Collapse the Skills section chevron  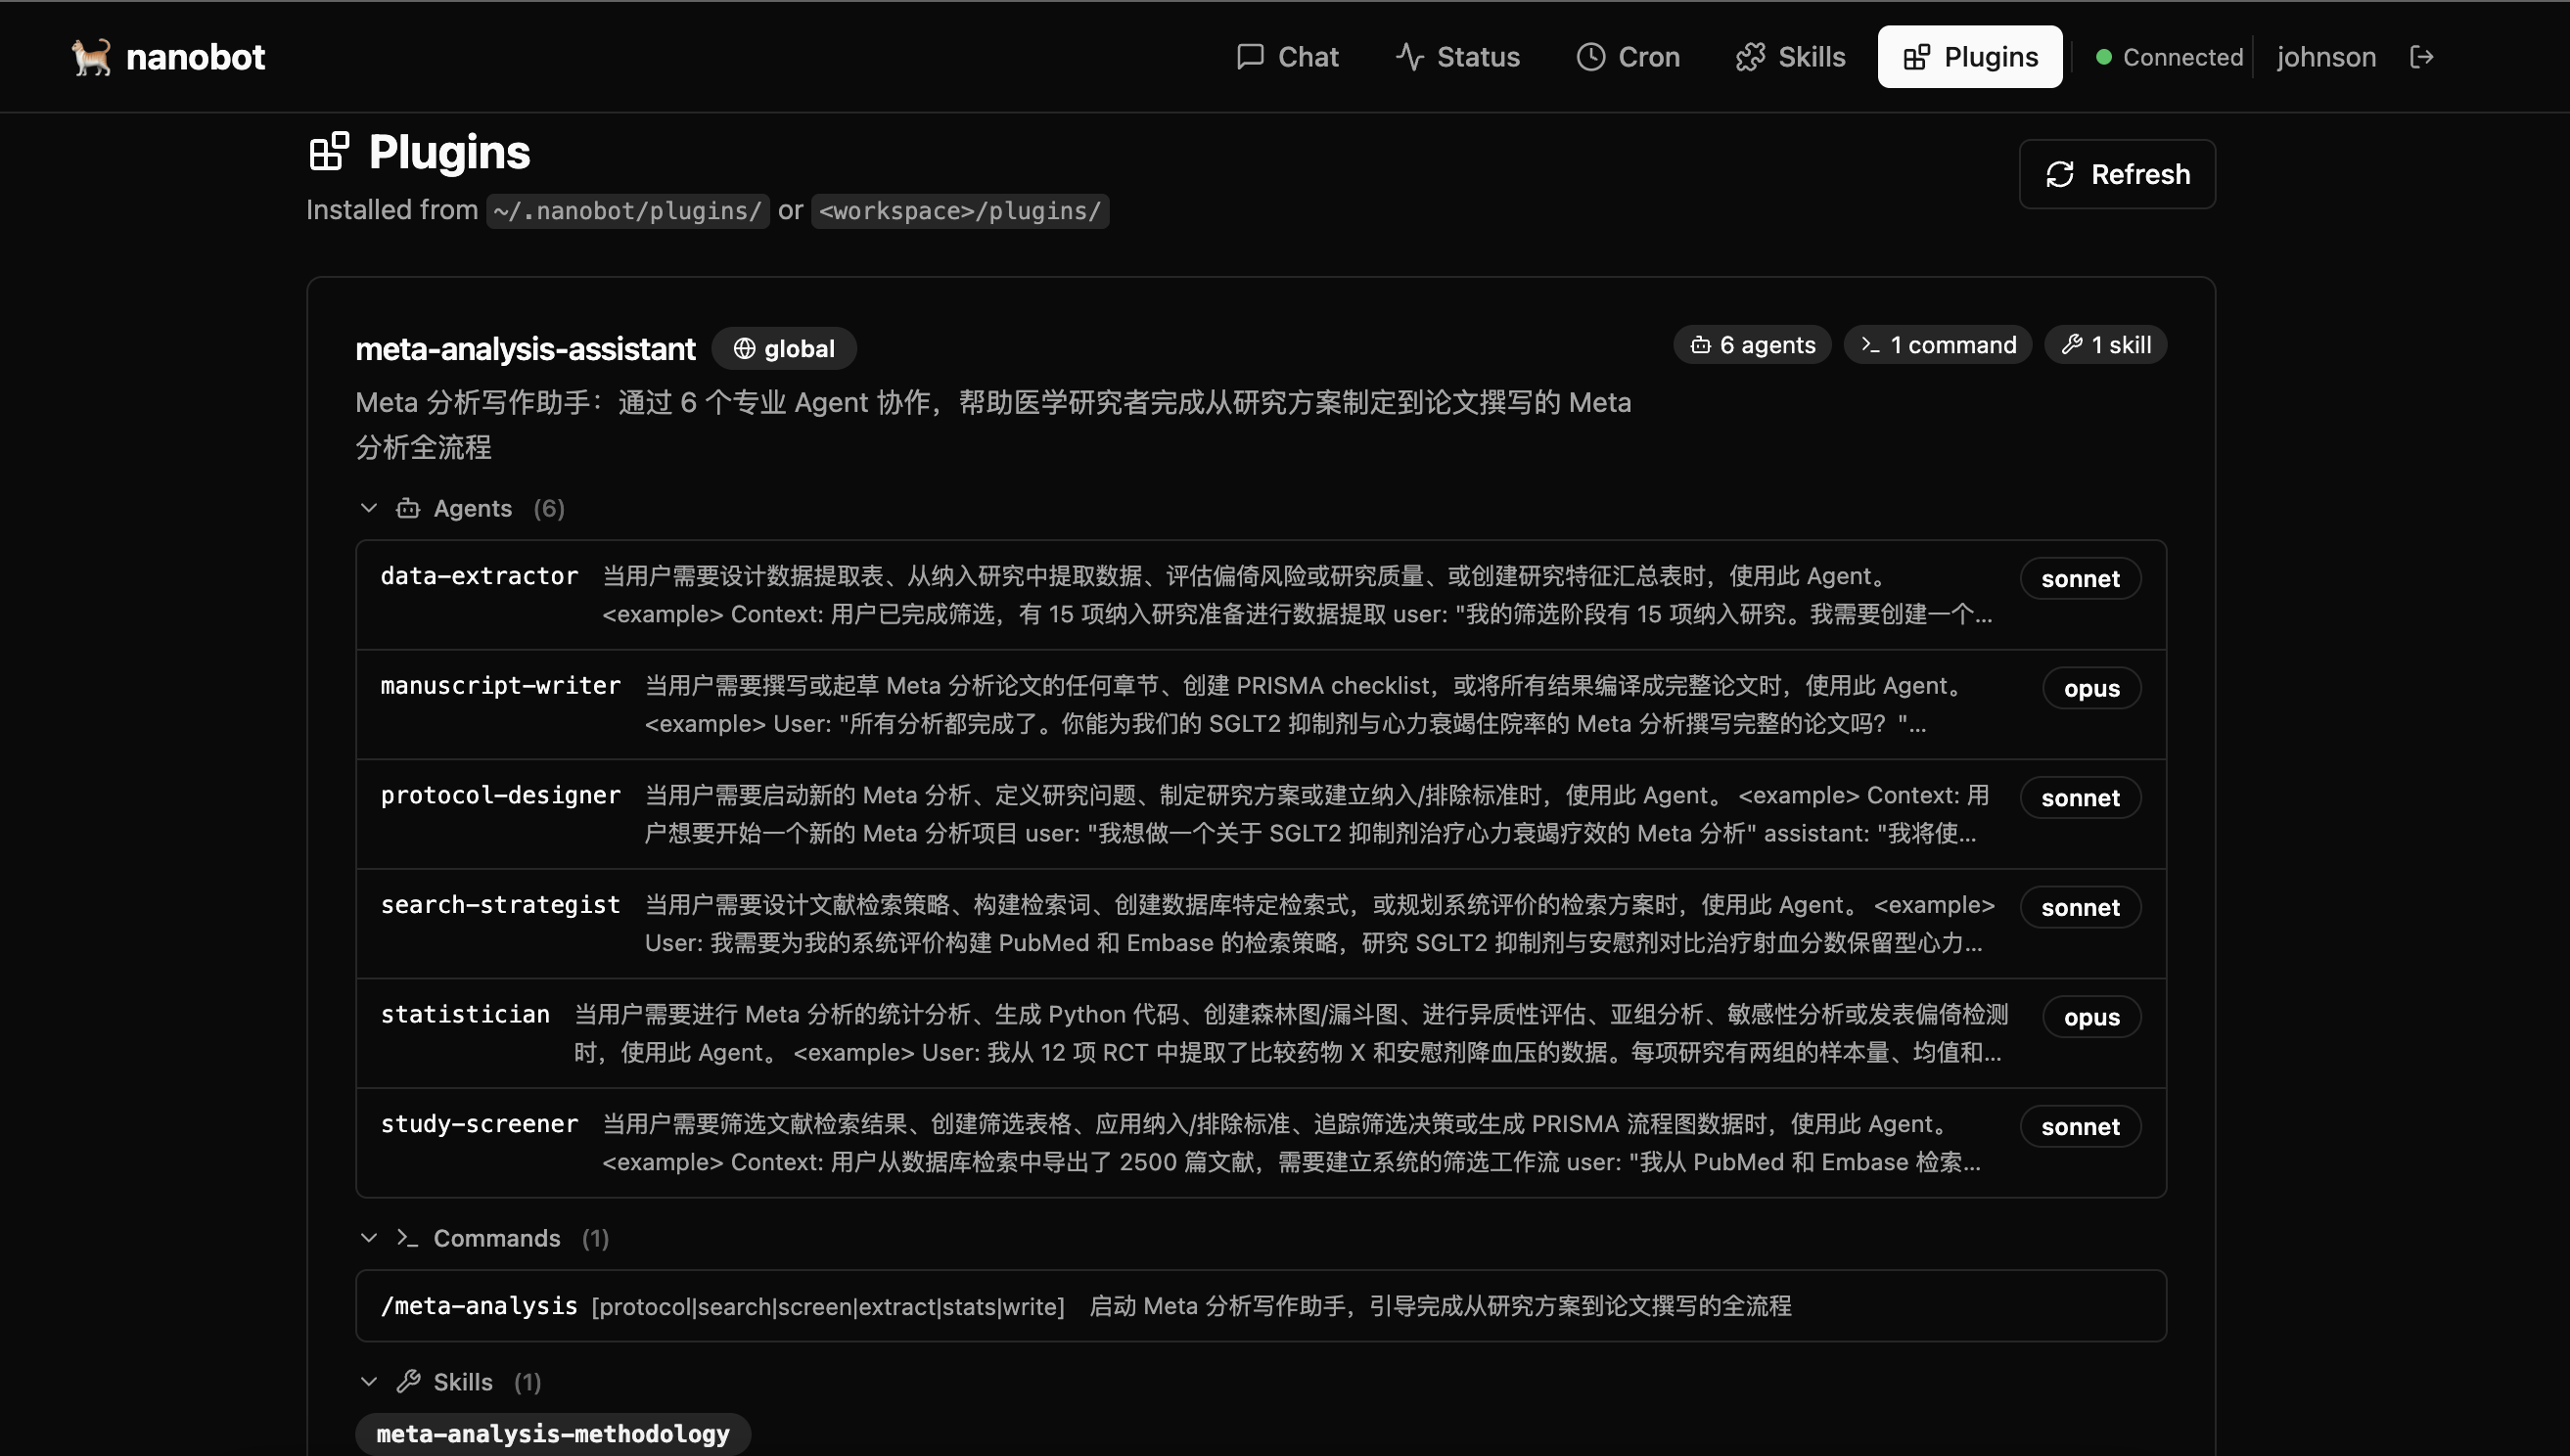(369, 1381)
